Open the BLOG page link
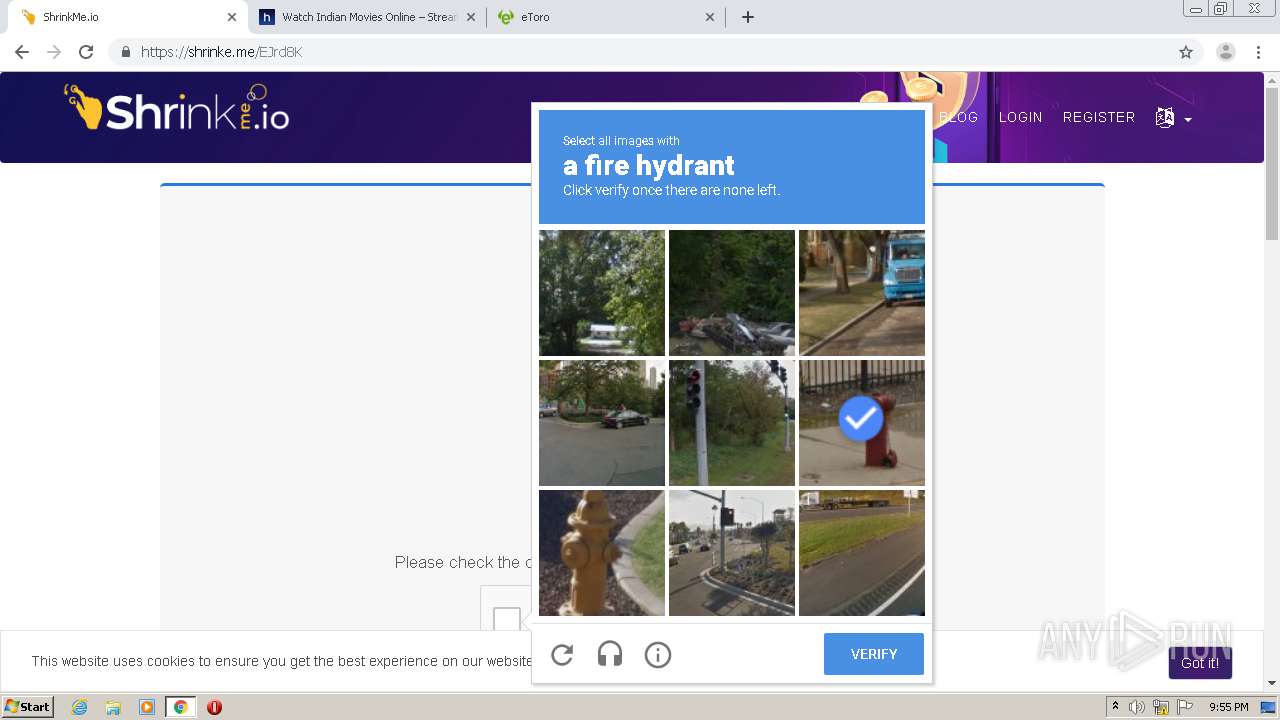This screenshot has width=1280, height=720. pyautogui.click(x=958, y=117)
